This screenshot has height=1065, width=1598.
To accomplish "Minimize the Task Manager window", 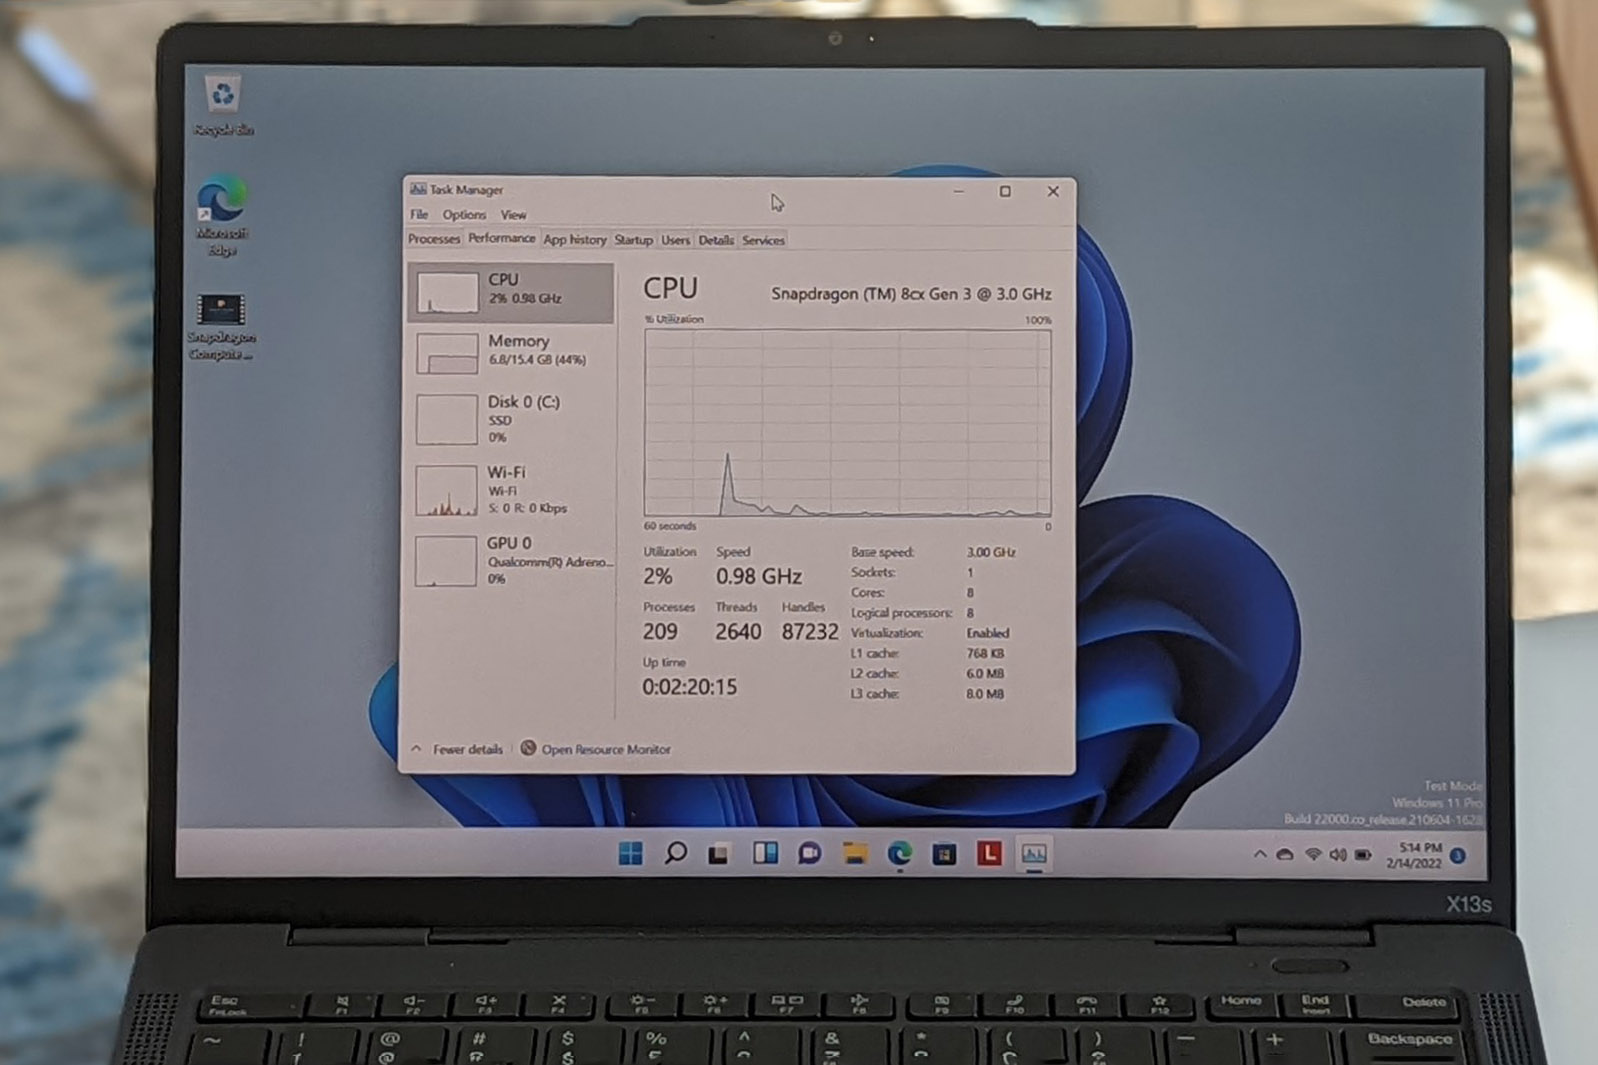I will (958, 191).
